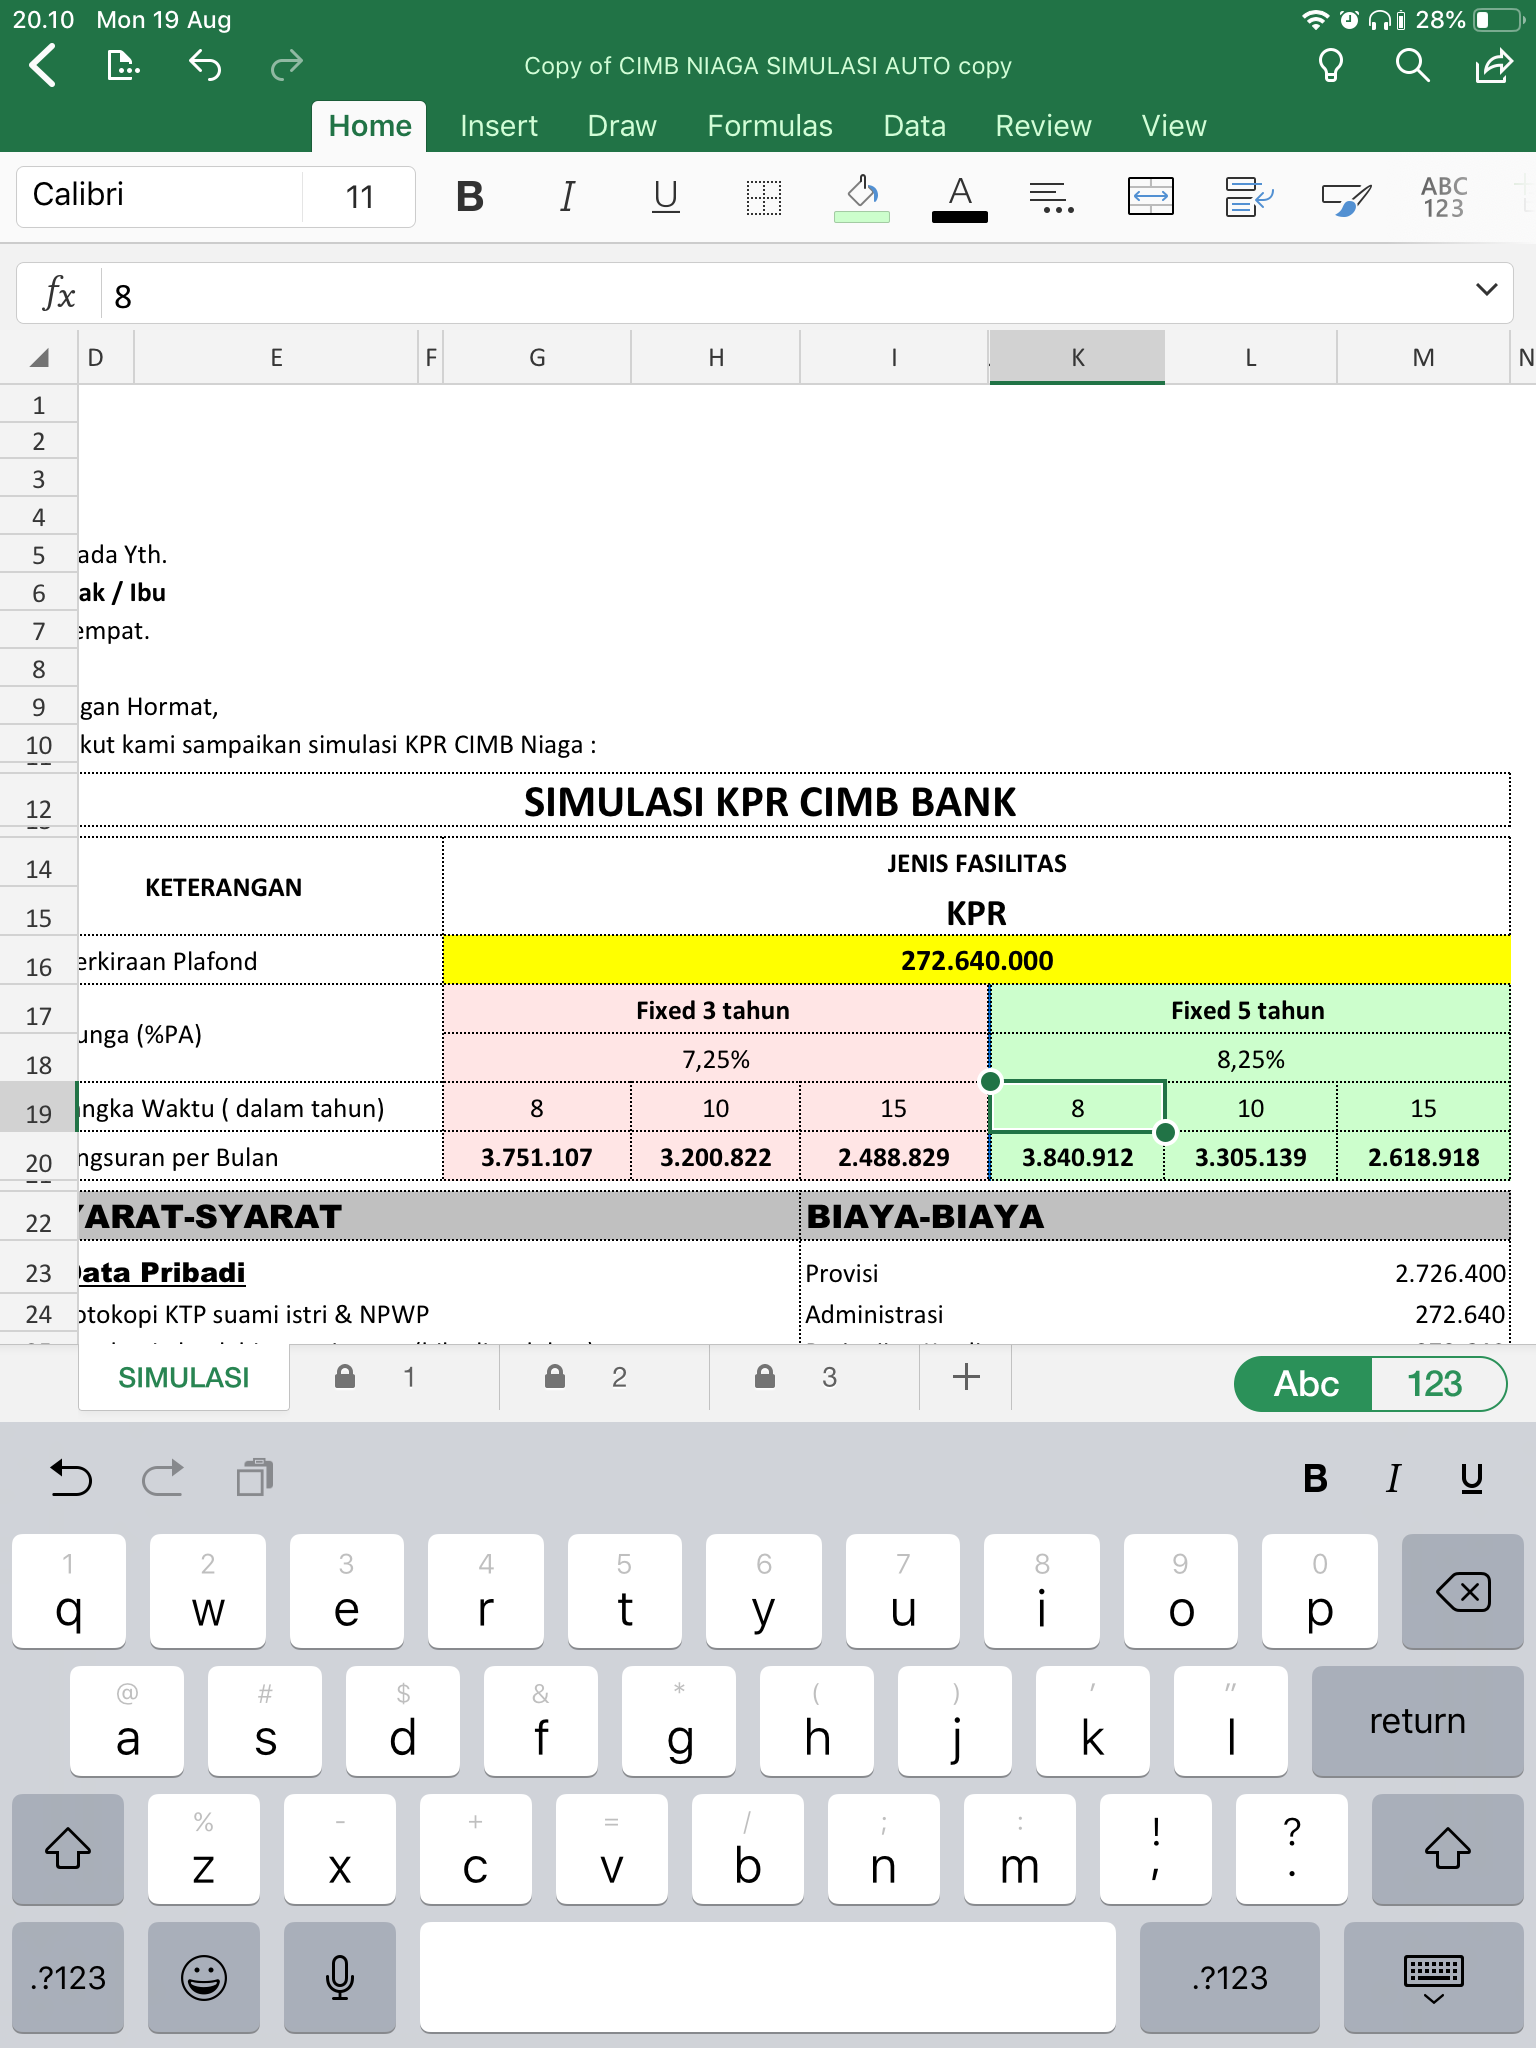This screenshot has height=2048, width=1536.
Task: Select the SIMULASI sheet tab
Action: (x=184, y=1378)
